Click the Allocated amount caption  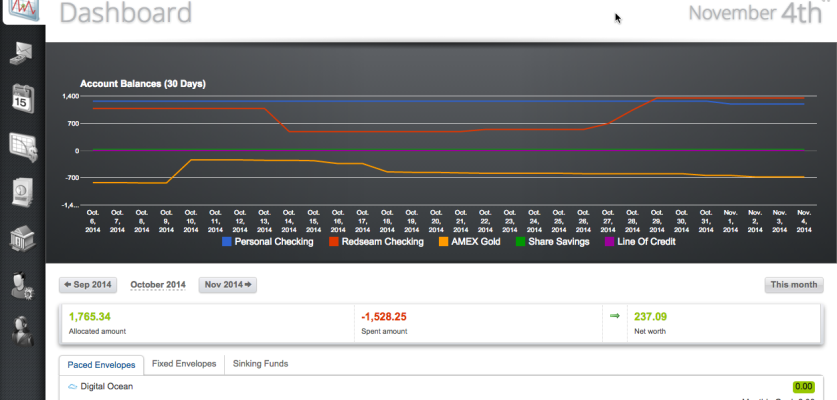coord(97,331)
